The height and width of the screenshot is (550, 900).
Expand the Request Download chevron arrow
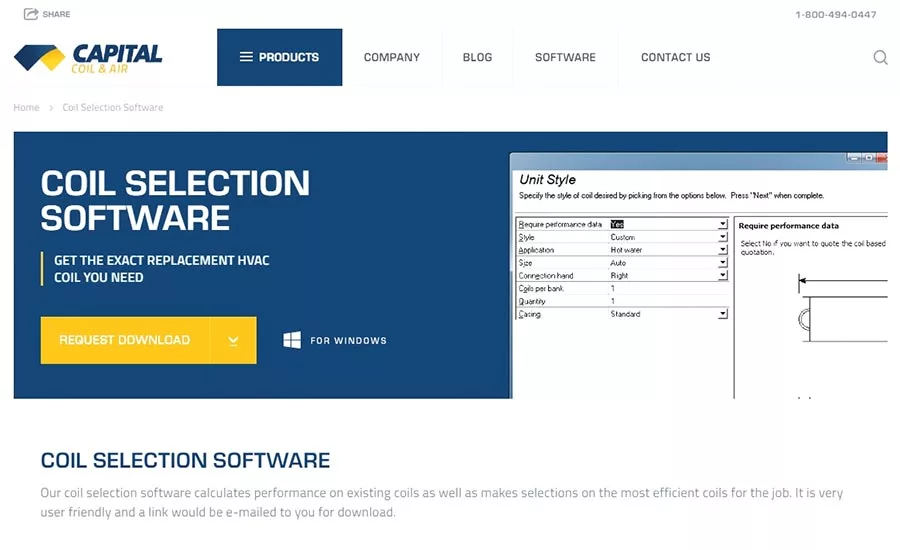point(233,340)
